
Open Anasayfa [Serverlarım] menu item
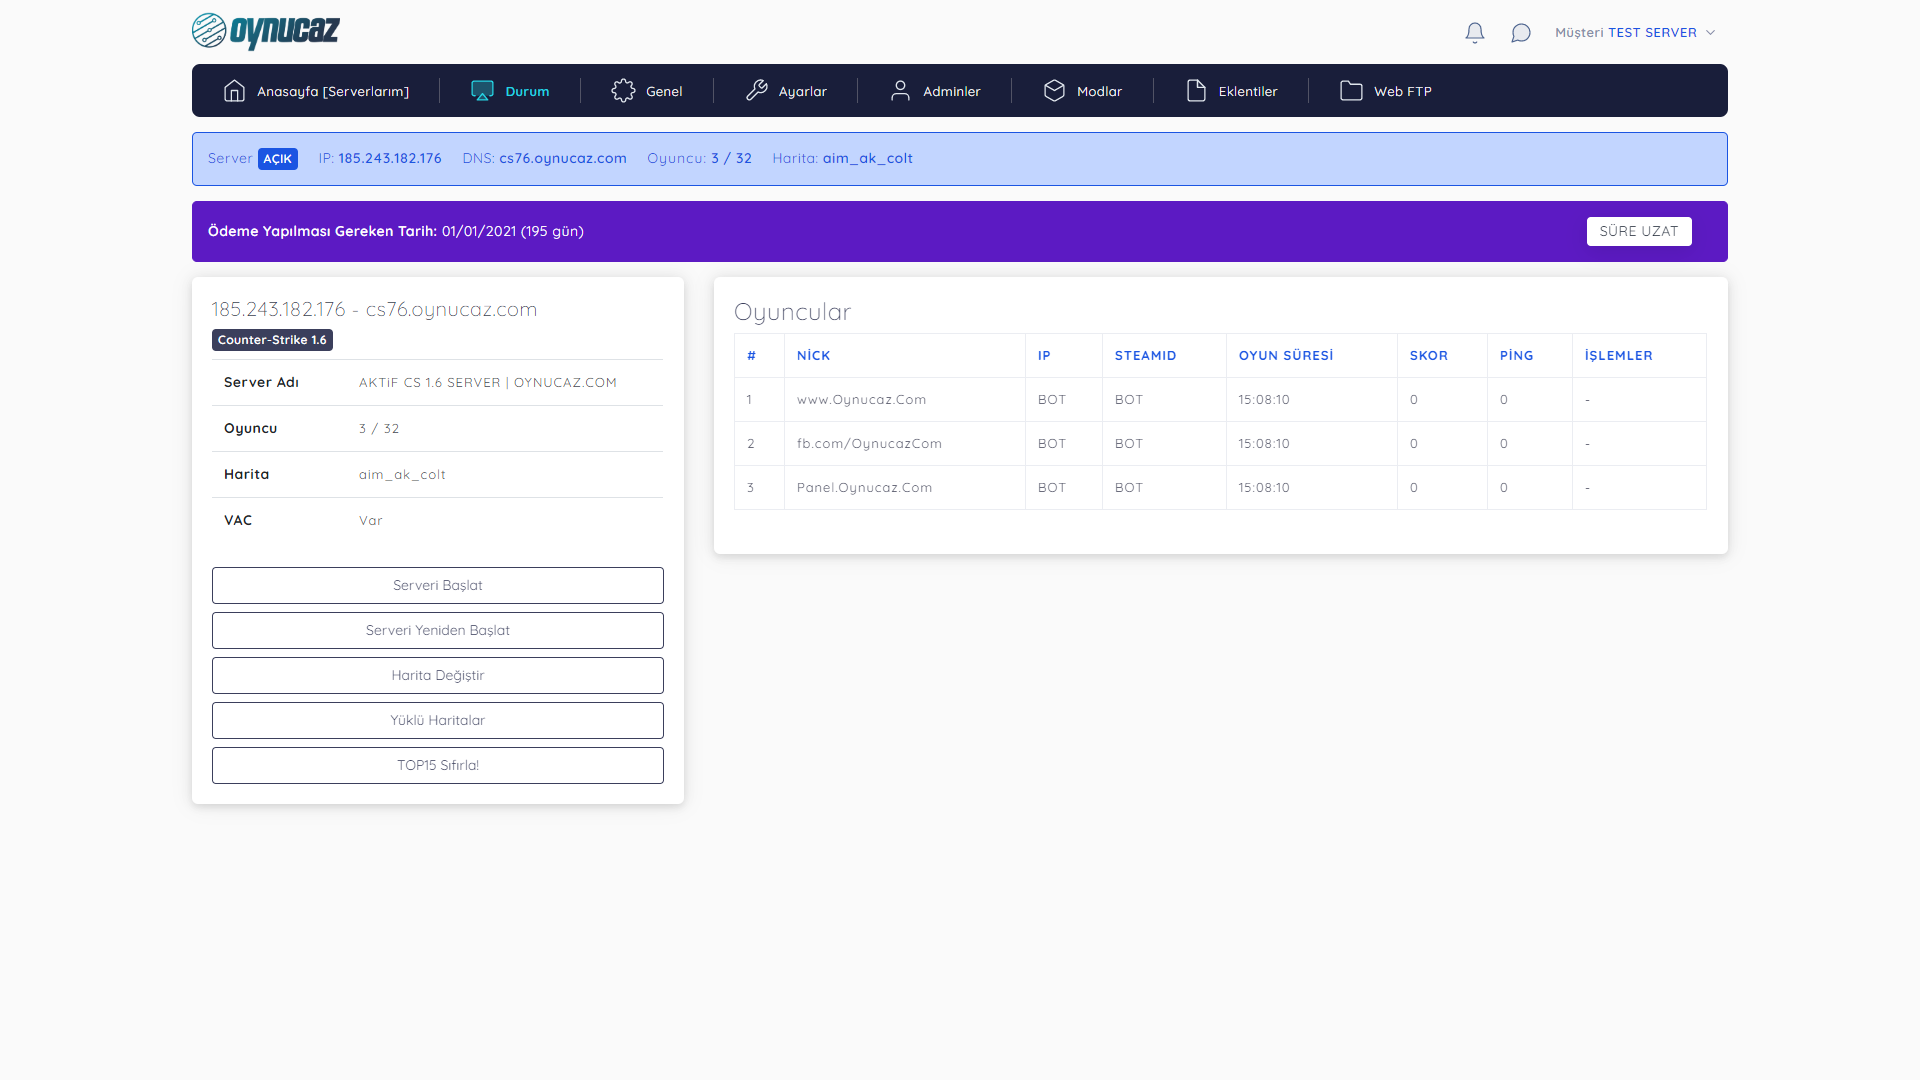(x=316, y=91)
